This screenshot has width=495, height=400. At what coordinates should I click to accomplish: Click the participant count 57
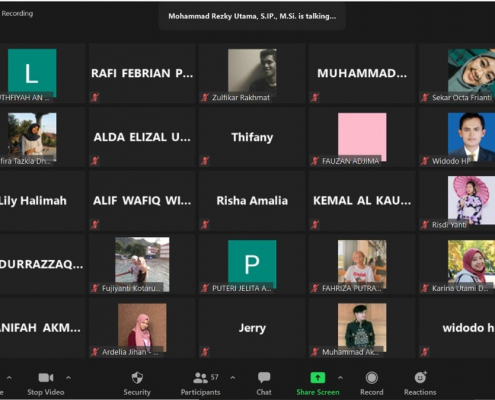214,377
